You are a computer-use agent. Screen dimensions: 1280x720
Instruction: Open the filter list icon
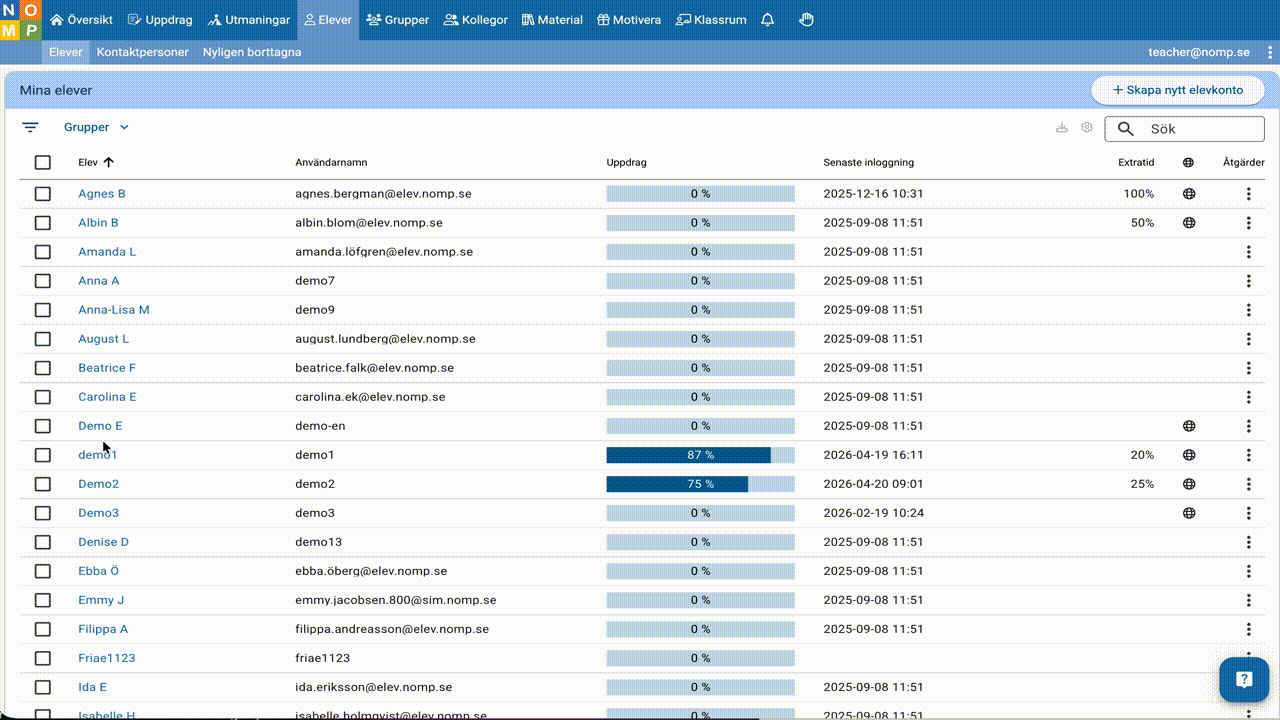tap(31, 128)
